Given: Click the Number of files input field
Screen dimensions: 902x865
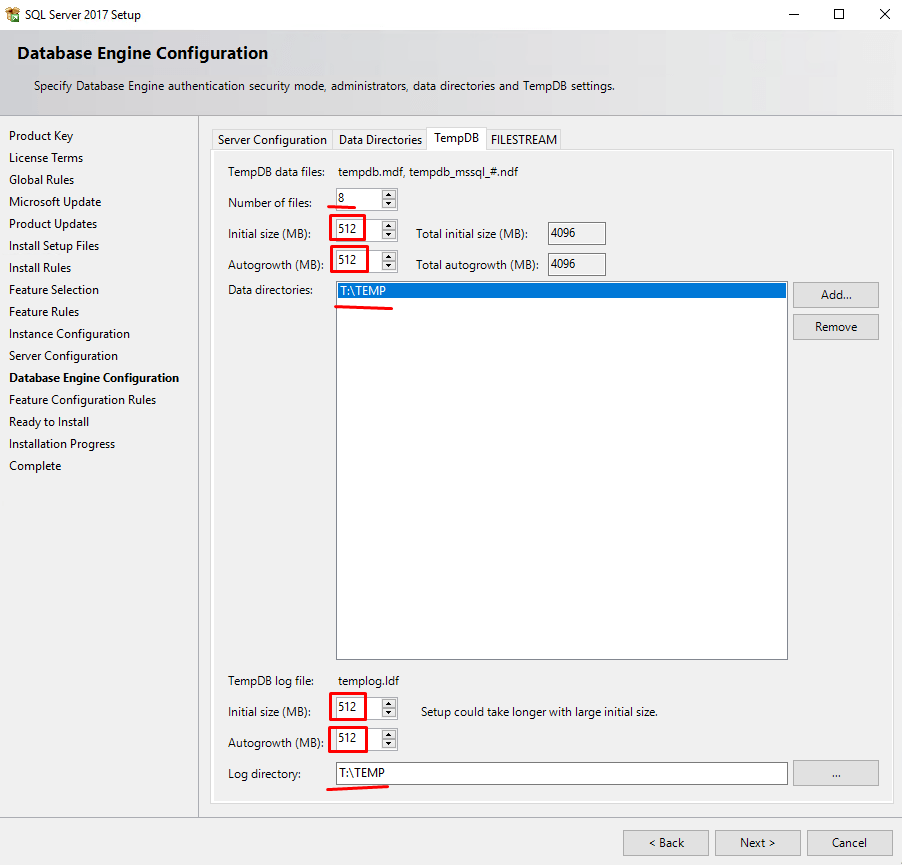Looking at the screenshot, I should tap(357, 199).
